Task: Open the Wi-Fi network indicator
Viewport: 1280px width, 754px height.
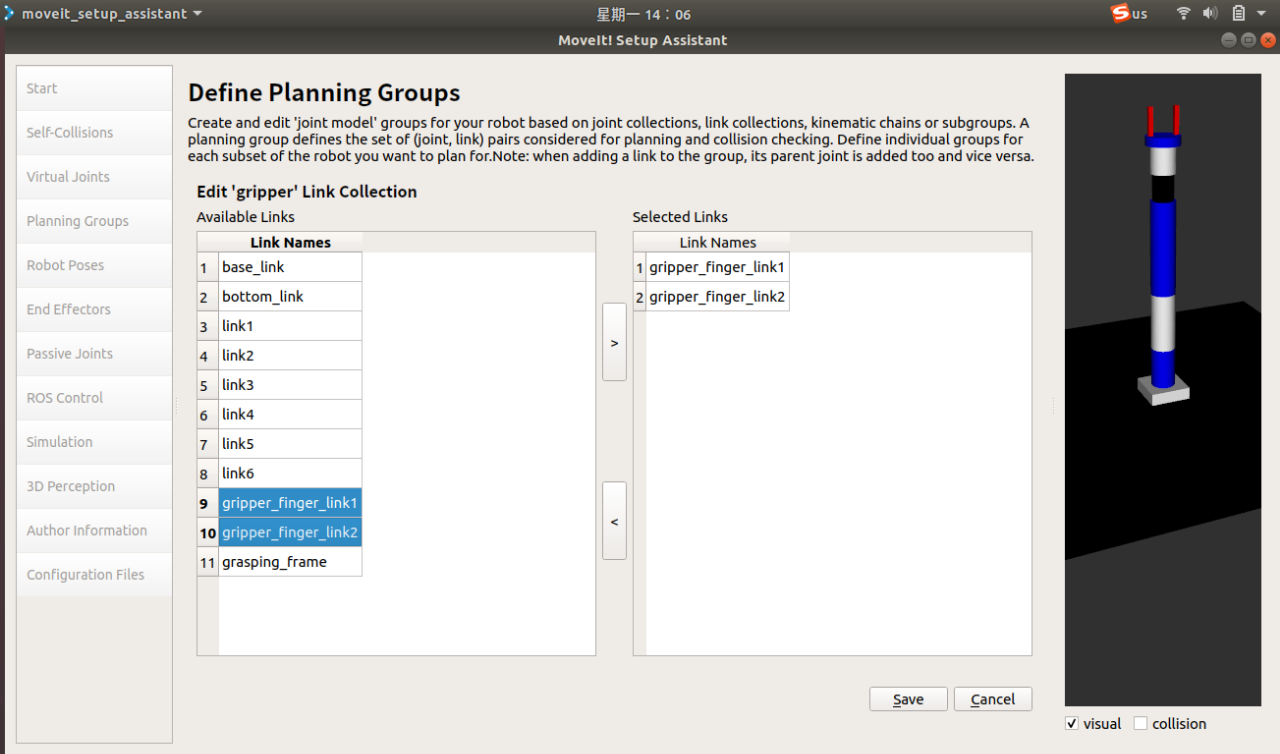Action: (1184, 13)
